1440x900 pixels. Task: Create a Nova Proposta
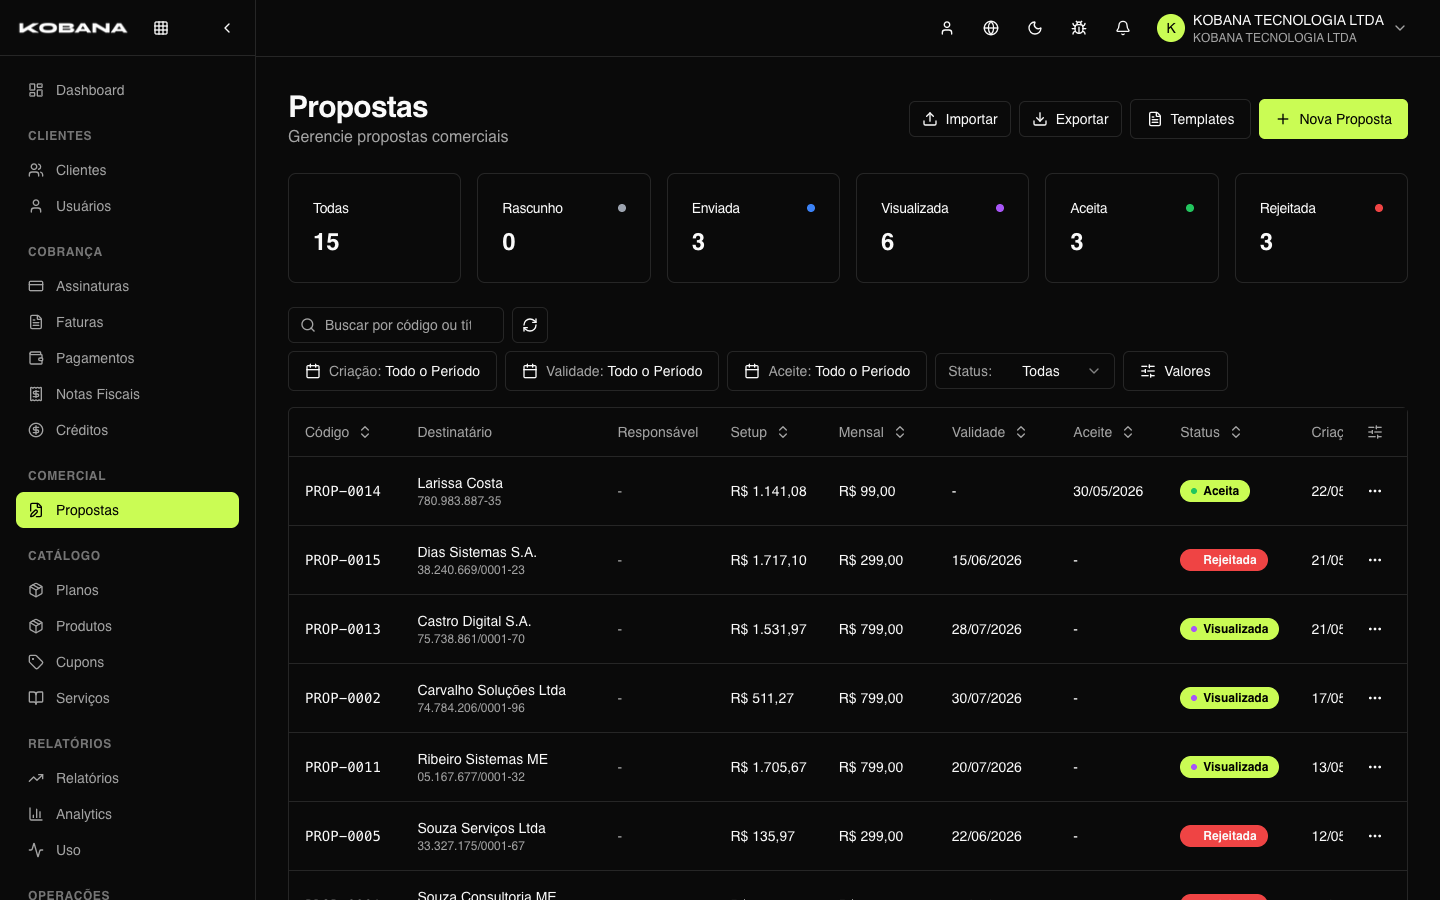click(1333, 119)
